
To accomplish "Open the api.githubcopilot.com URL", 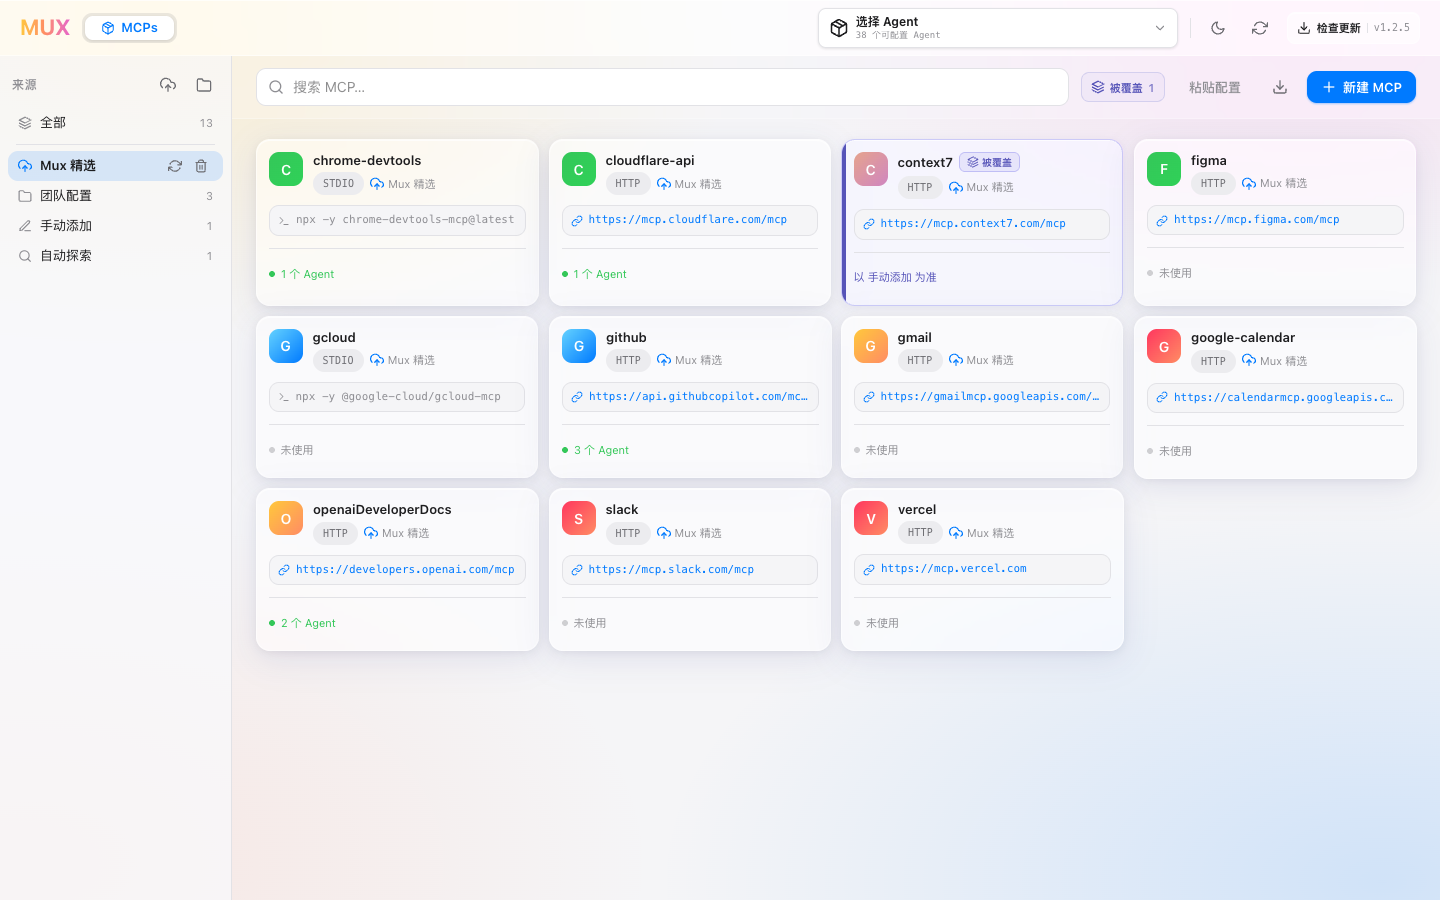I will pyautogui.click(x=690, y=397).
